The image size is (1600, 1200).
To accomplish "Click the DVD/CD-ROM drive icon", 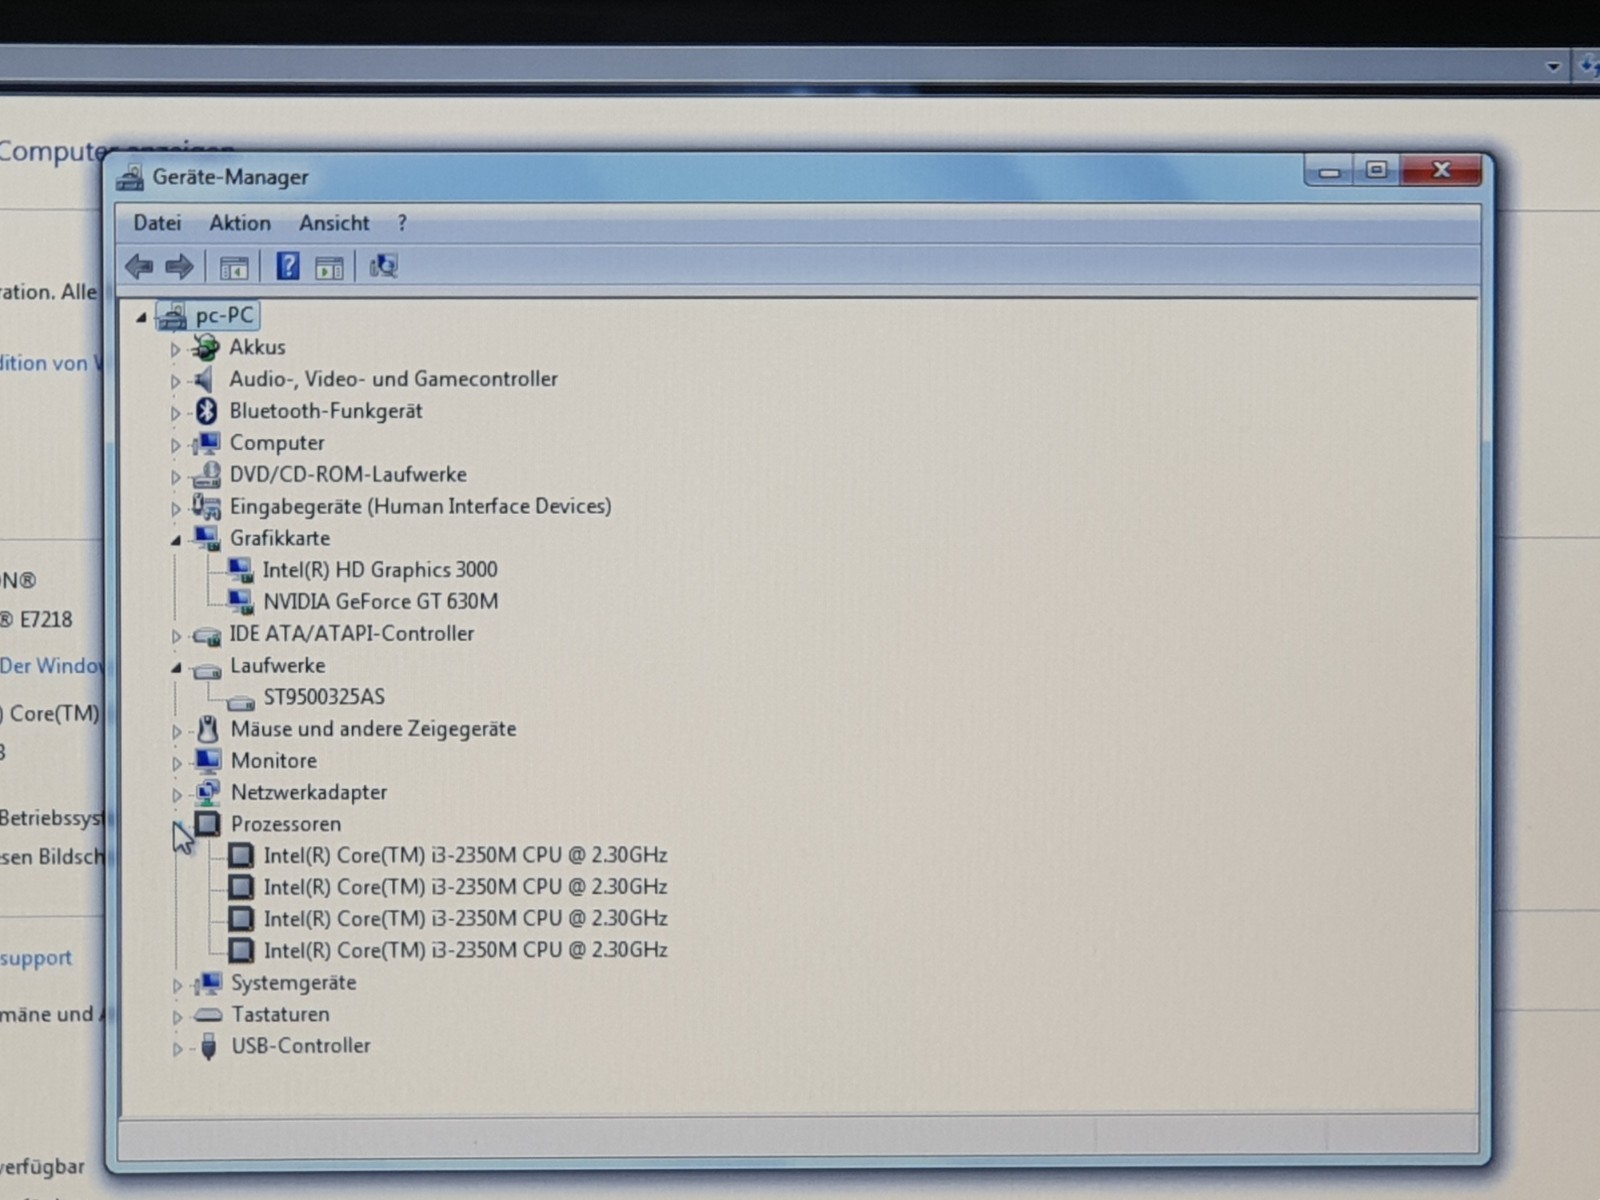I will pos(206,474).
